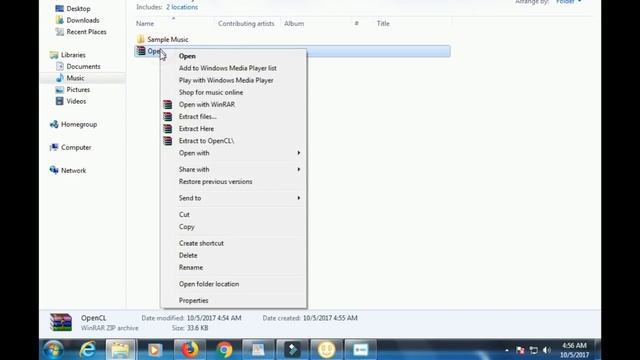This screenshot has height=360, width=640.
Task: Click WinRAR icon beside Extract Here
Action: (x=168, y=129)
